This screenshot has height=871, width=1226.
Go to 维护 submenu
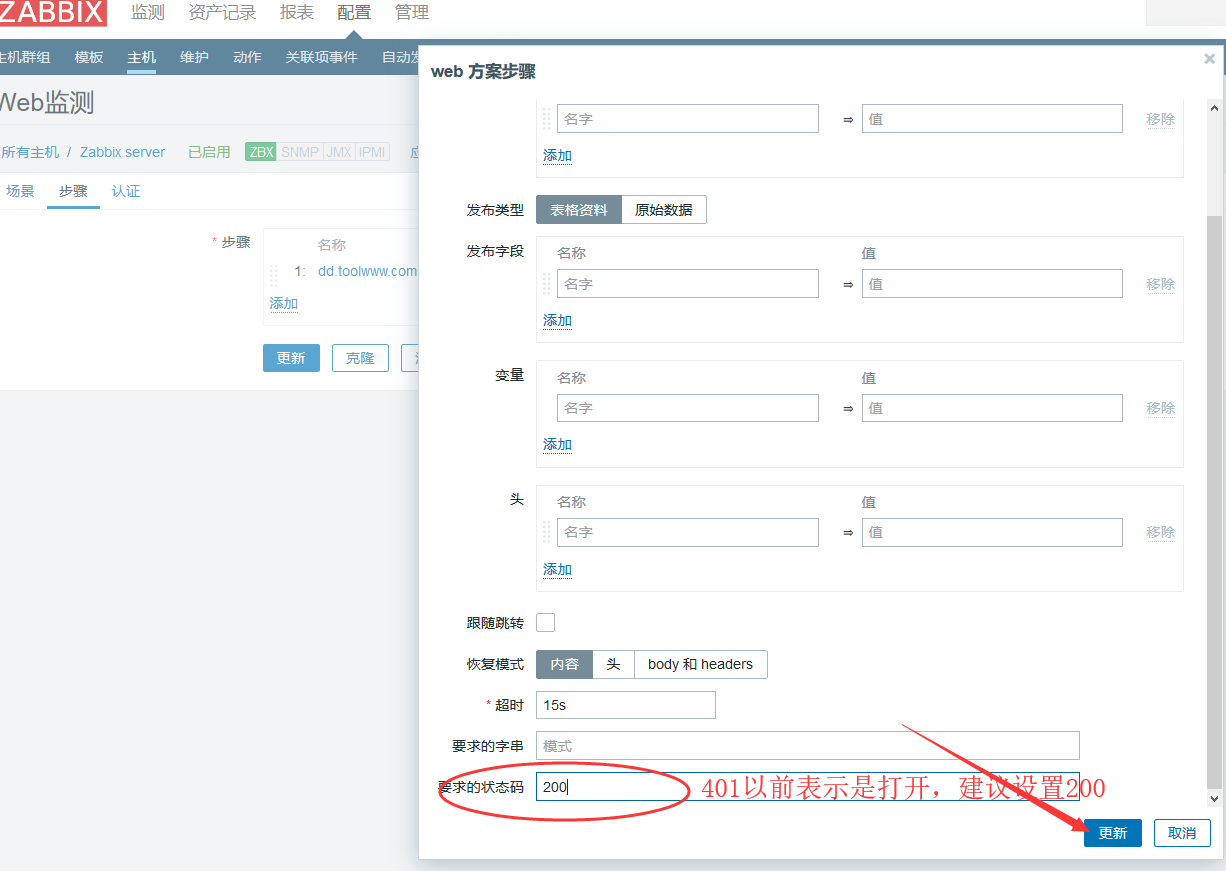pos(194,57)
